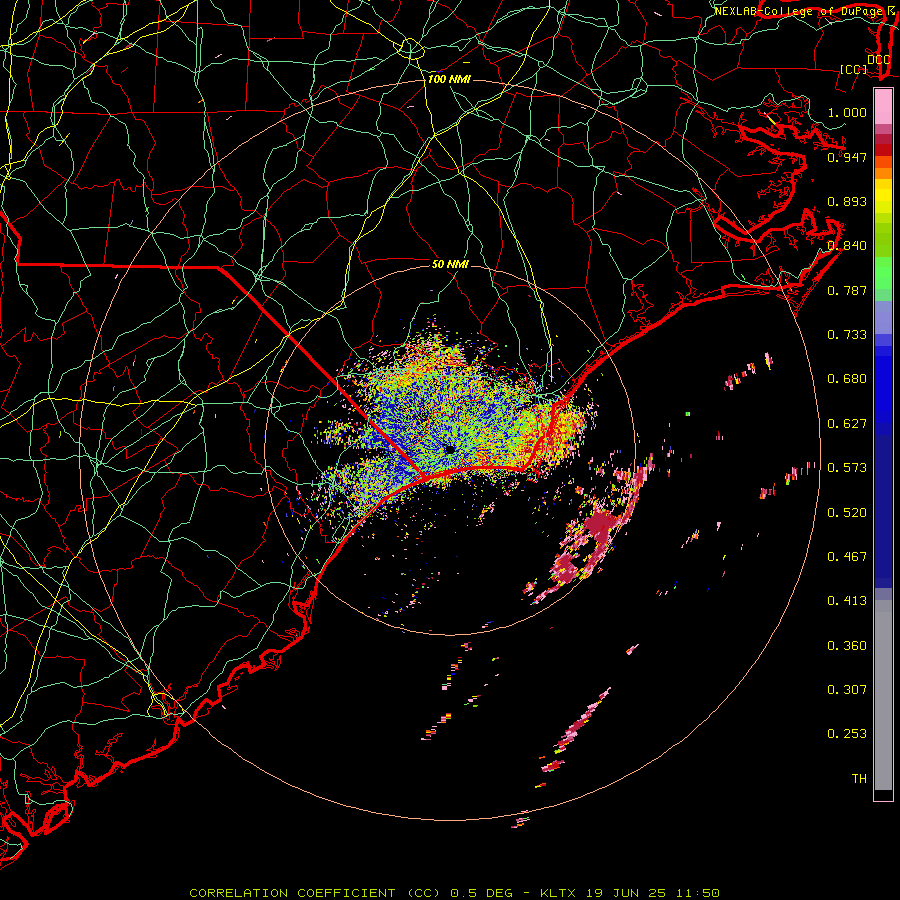This screenshot has height=900, width=900.
Task: Pick the yellow segment of the color bar
Action: click(x=883, y=196)
